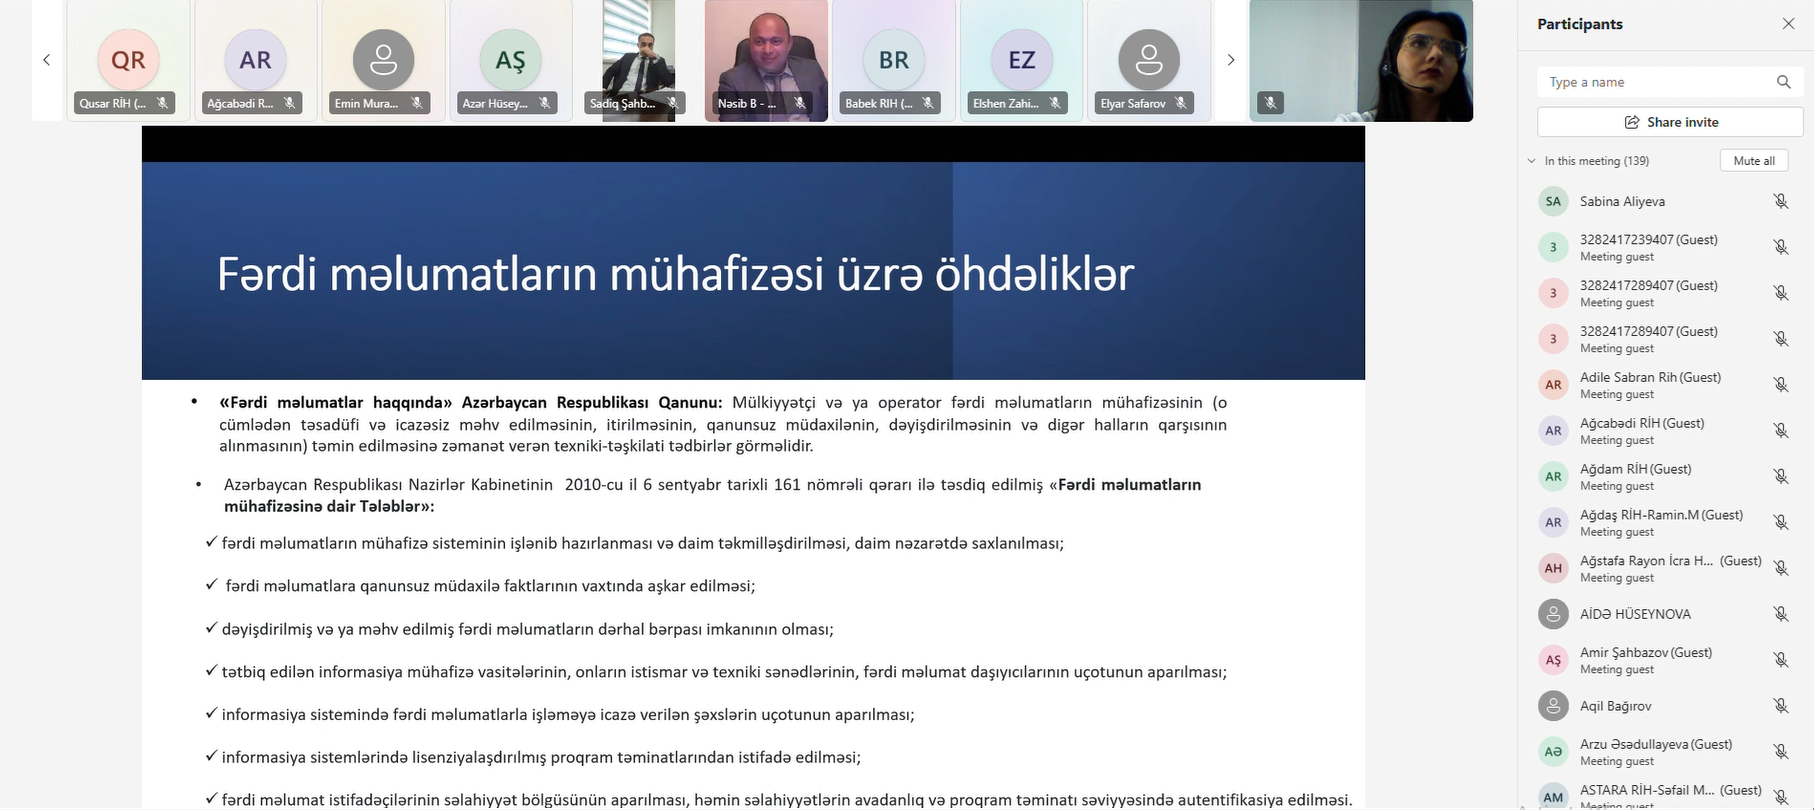Toggle mic icon for 3282417239407 guest
Viewport: 1814px width, 810px height.
pyautogui.click(x=1781, y=247)
